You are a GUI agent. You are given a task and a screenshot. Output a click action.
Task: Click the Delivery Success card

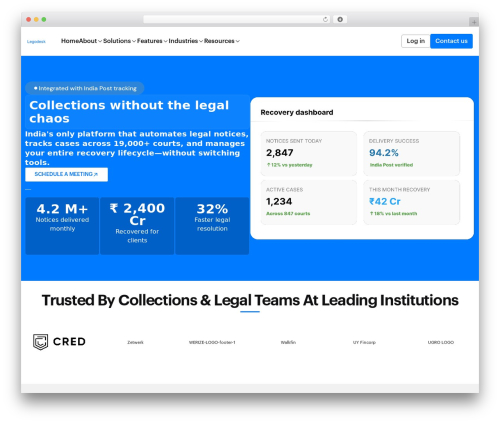[x=412, y=153]
